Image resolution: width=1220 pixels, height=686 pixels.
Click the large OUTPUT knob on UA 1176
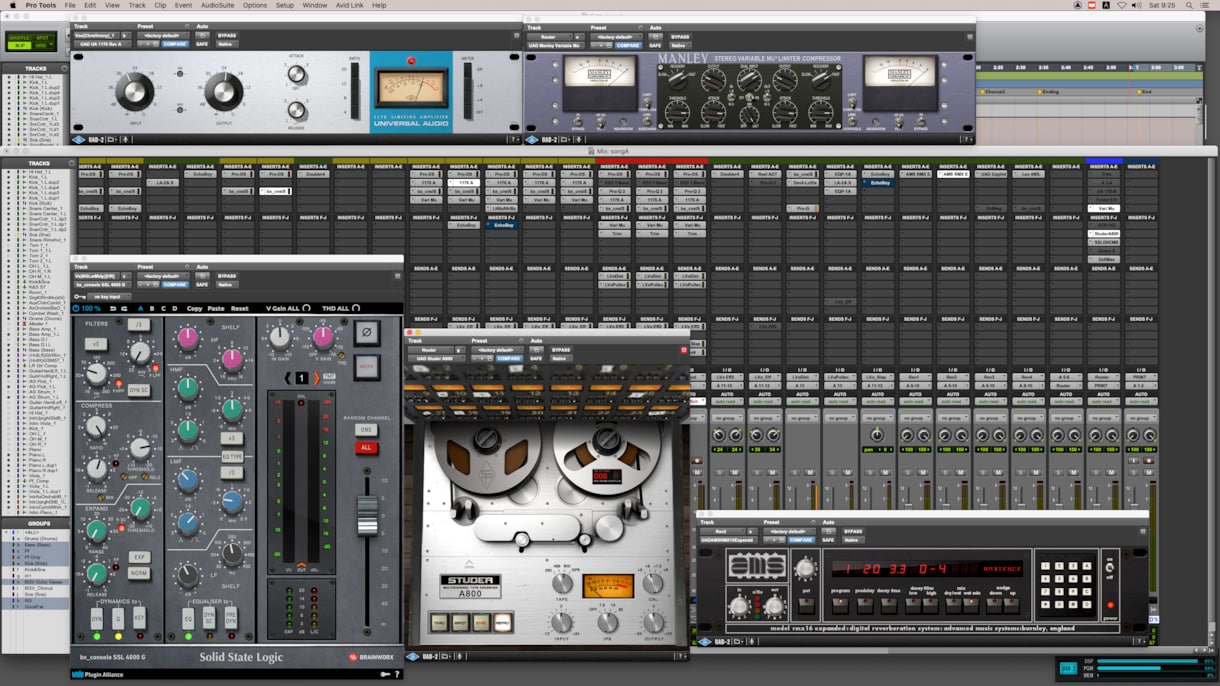[224, 93]
